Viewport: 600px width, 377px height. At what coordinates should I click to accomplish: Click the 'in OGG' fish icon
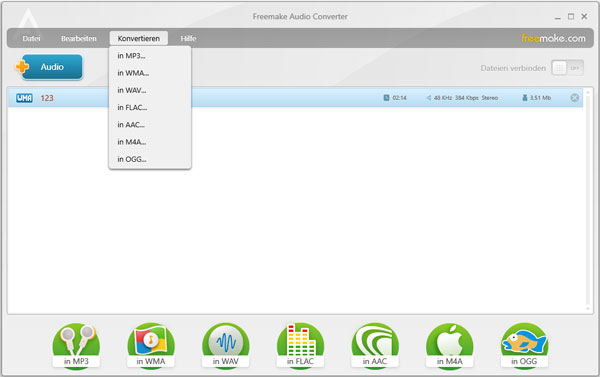[x=524, y=346]
